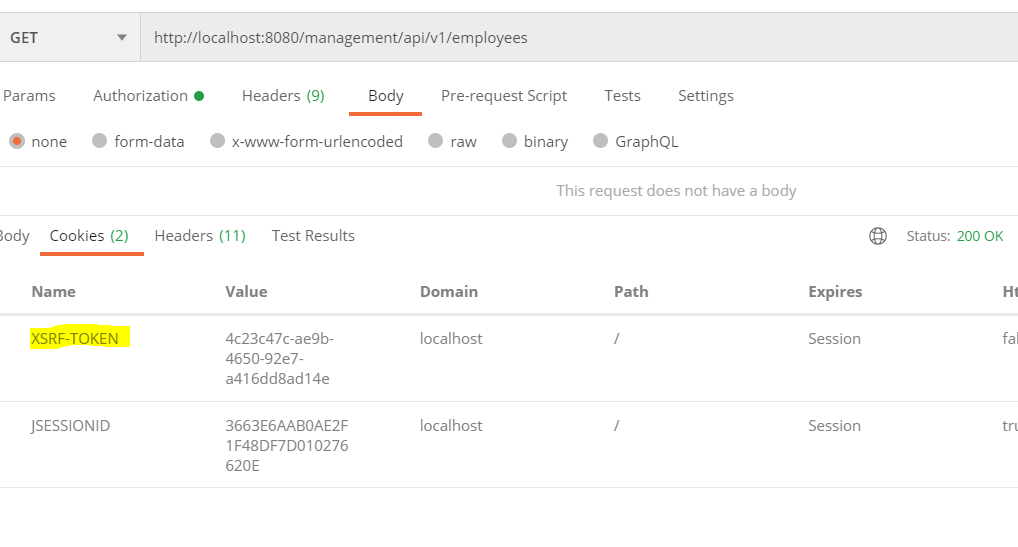Viewport: 1018px width, 547px height.
Task: Click the XSRF-TOKEN cookie name
Action: click(x=75, y=339)
